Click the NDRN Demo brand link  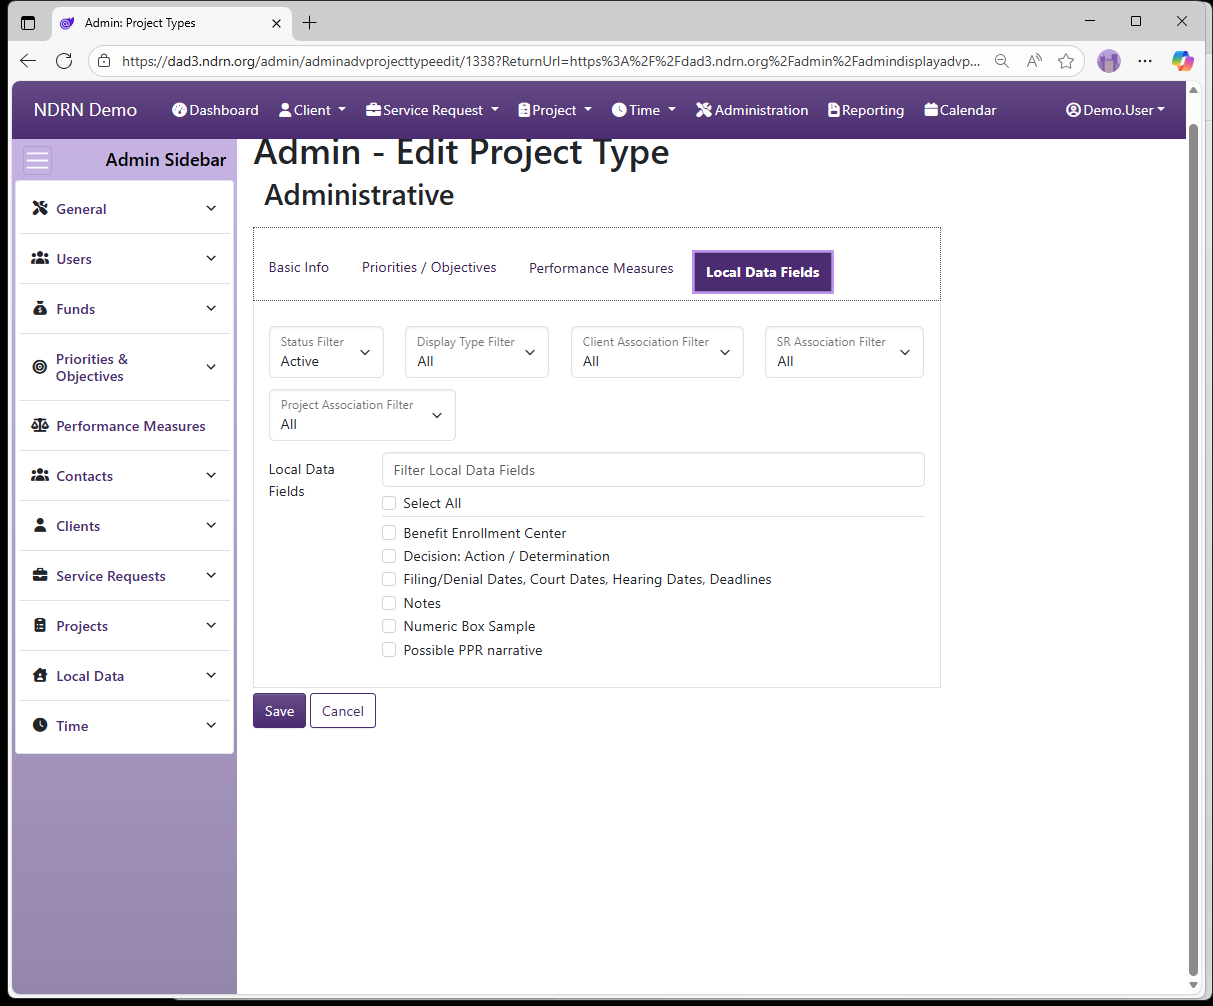pyautogui.click(x=85, y=110)
